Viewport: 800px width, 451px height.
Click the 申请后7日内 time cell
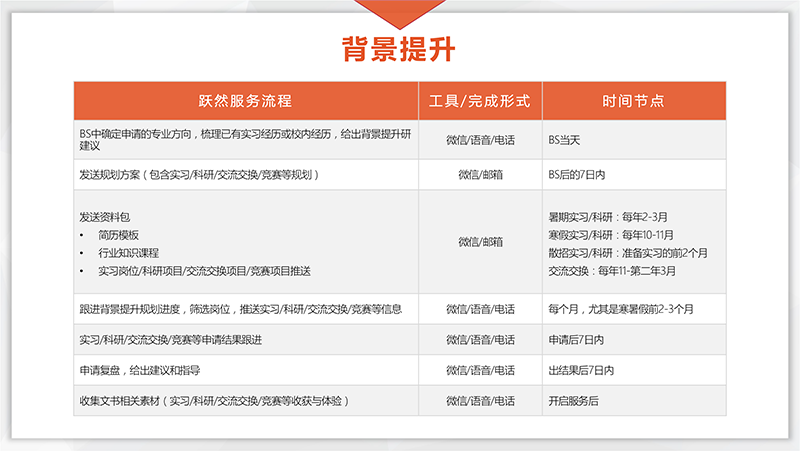point(577,339)
